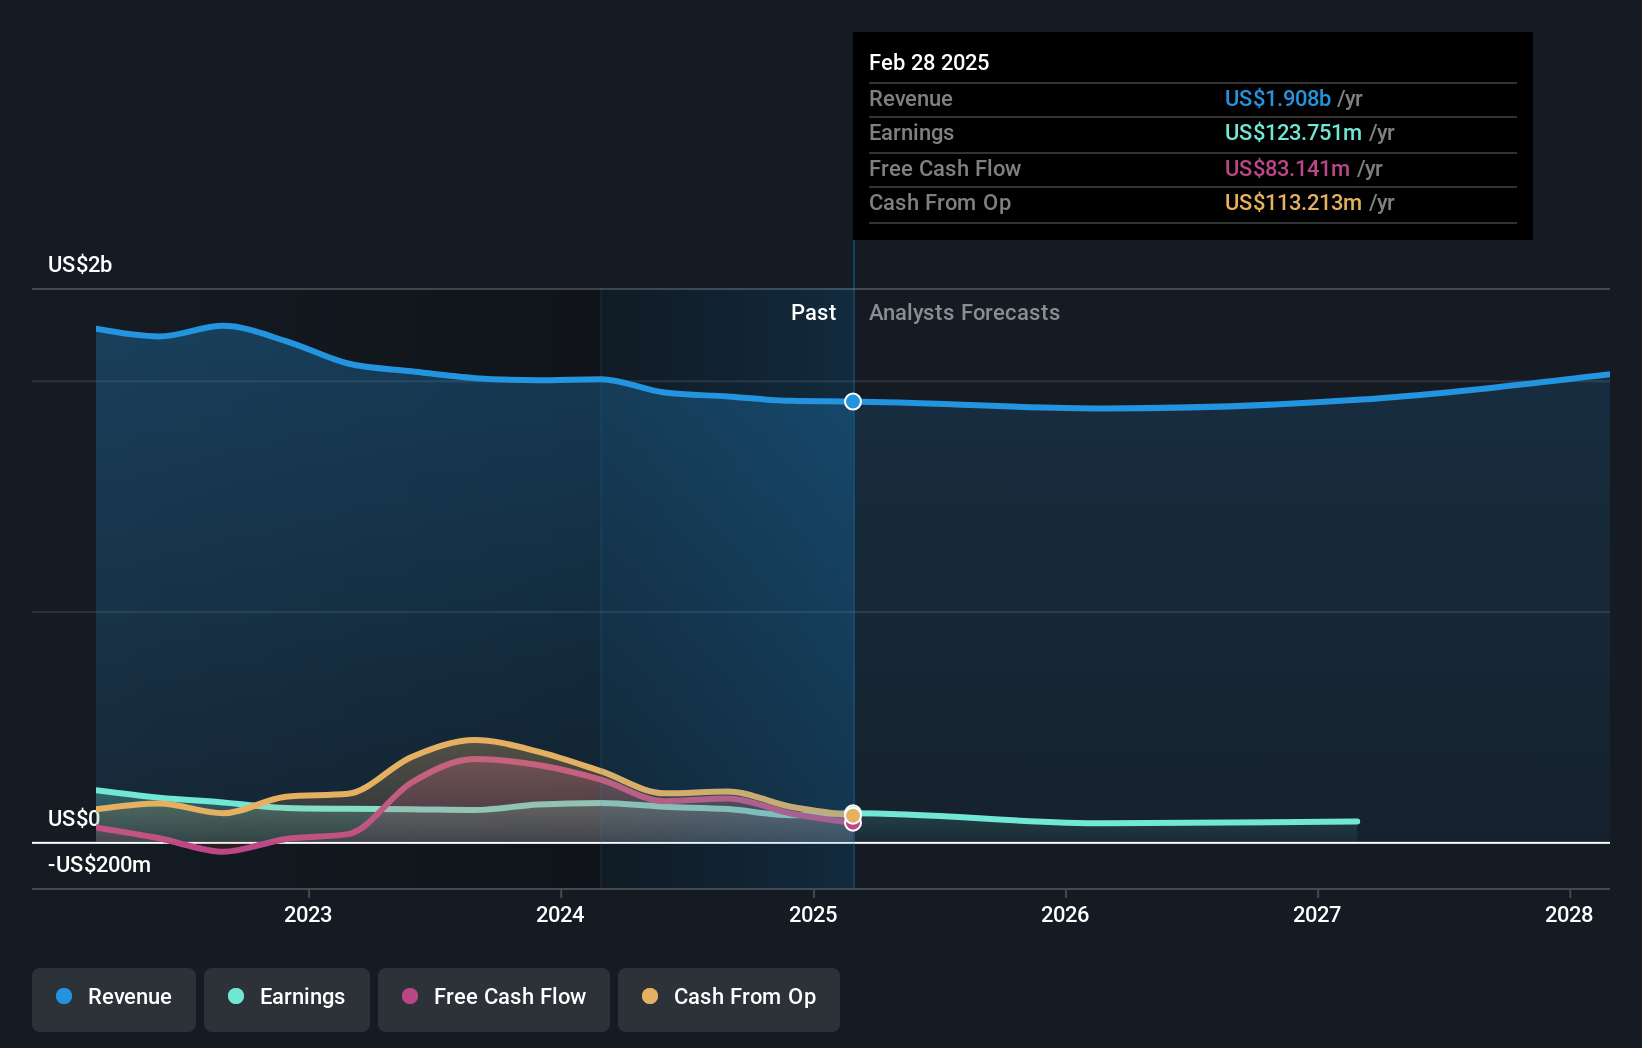Click the Free Cash Flow tooltip label
The image size is (1642, 1048).
click(x=945, y=168)
